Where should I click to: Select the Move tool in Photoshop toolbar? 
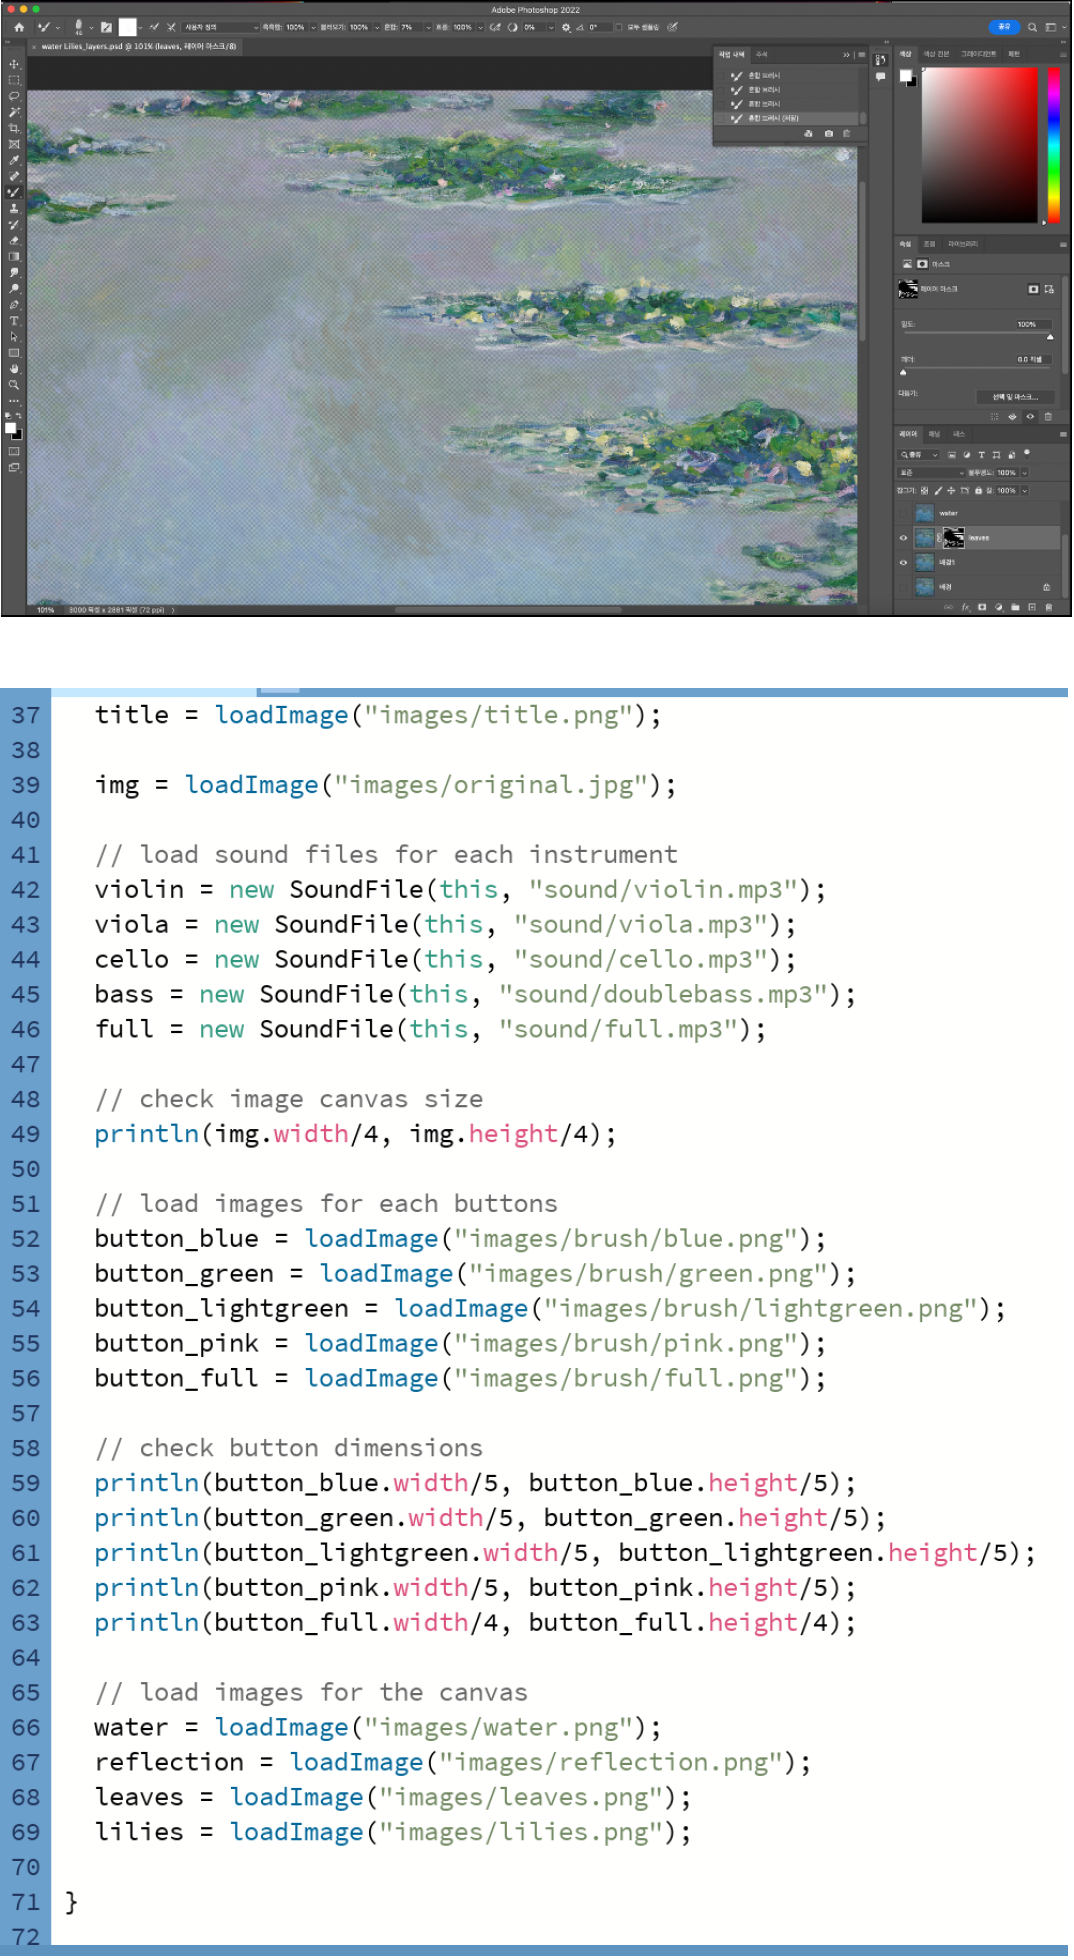click(x=14, y=64)
